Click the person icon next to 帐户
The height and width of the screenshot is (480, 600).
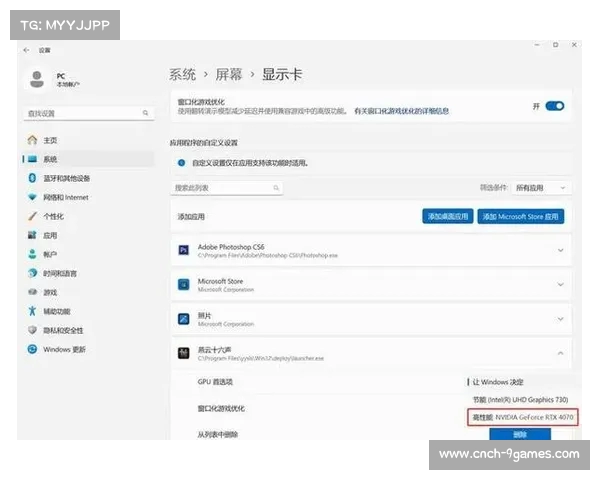point(33,254)
